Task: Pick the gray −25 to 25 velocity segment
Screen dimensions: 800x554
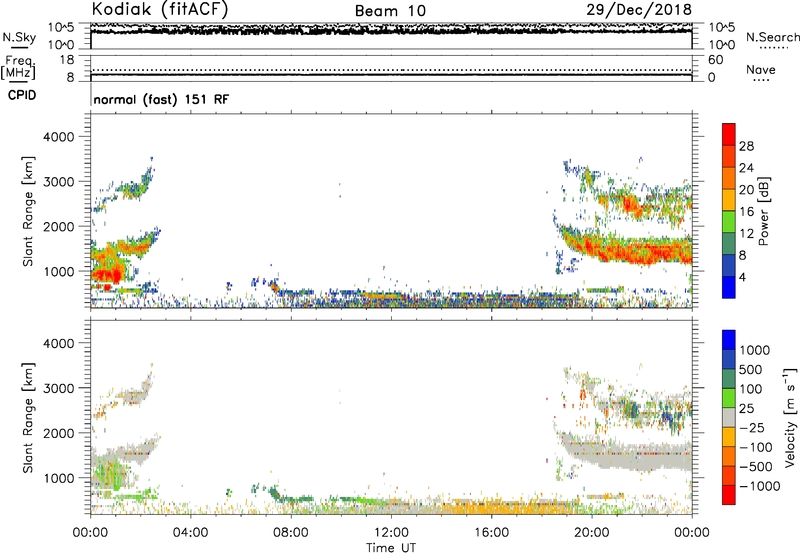Action: [729, 417]
